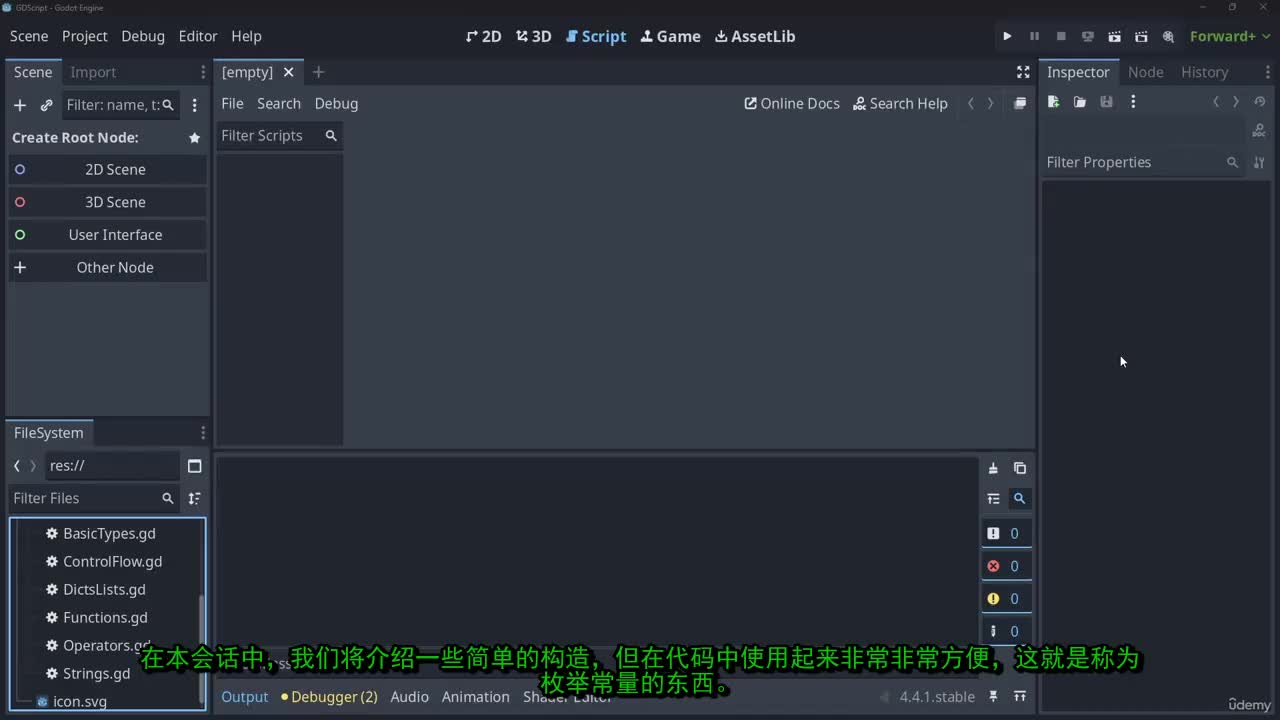Open Search Help
This screenshot has width=1280, height=720.
click(900, 103)
